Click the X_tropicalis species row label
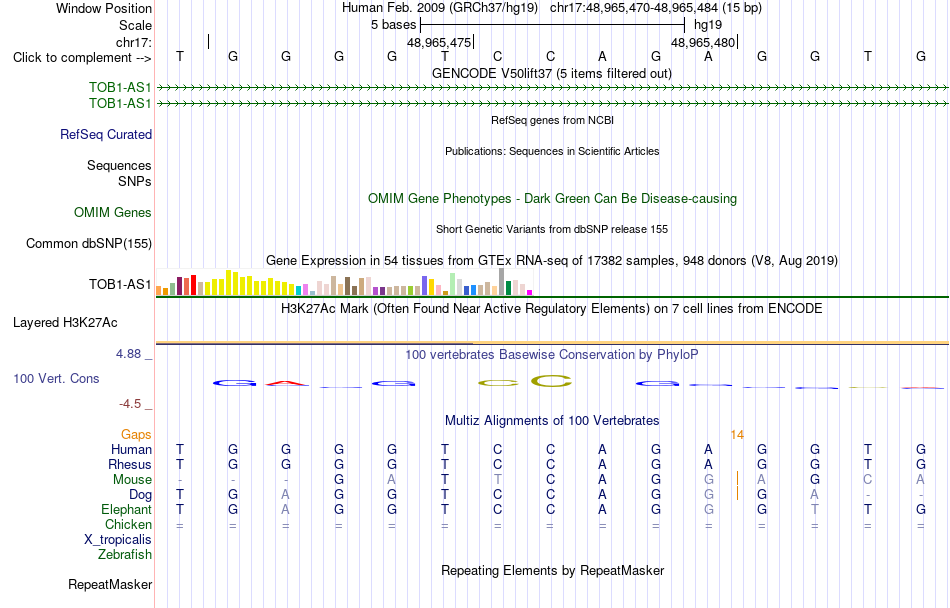 click(118, 540)
